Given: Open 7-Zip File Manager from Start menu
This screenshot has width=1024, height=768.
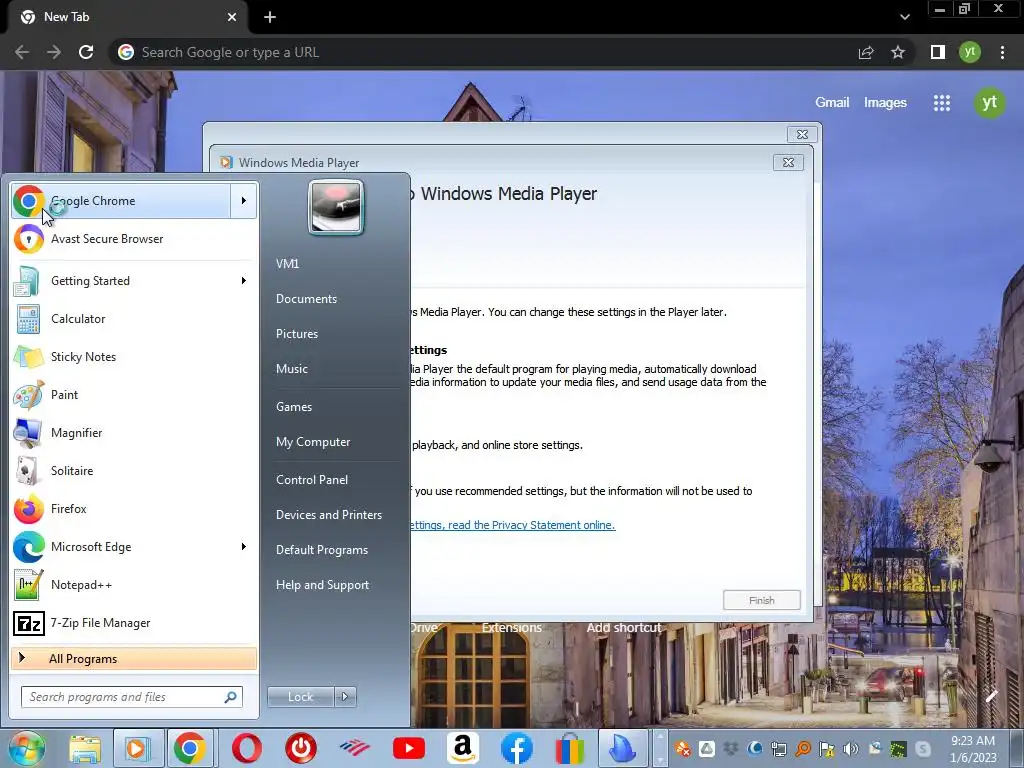Looking at the screenshot, I should [134, 622].
